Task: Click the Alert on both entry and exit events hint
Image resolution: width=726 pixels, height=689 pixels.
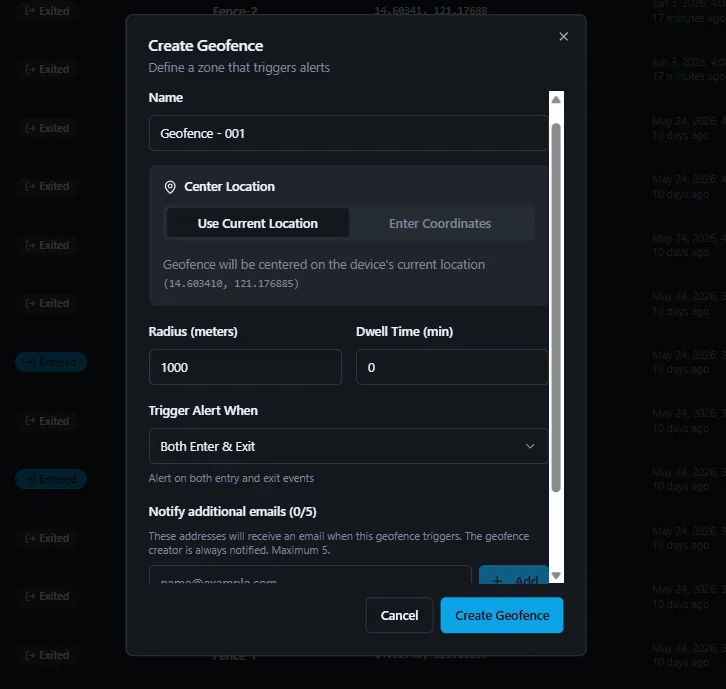Action: (231, 478)
